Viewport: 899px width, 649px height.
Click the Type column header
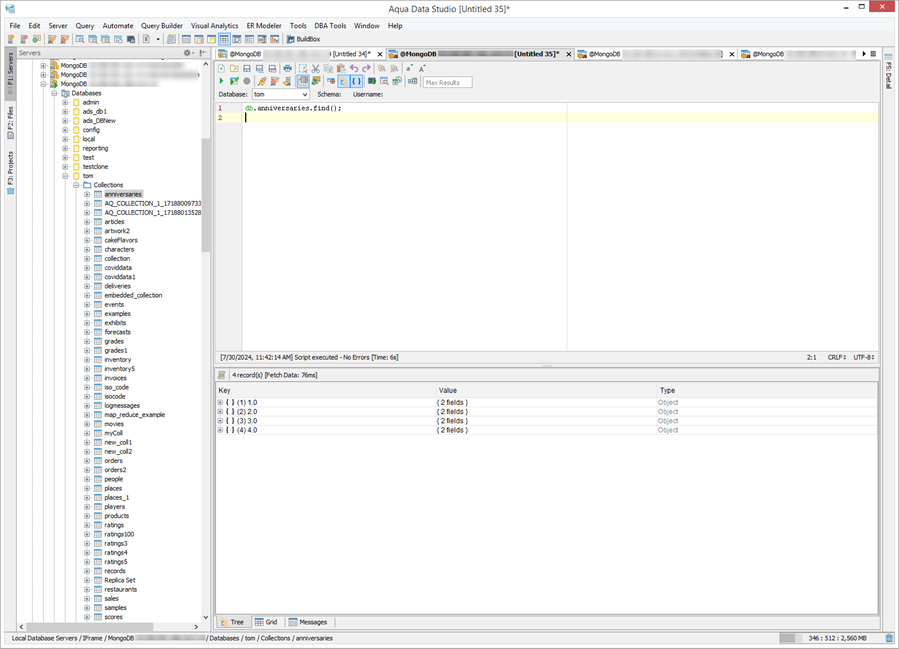pos(767,390)
